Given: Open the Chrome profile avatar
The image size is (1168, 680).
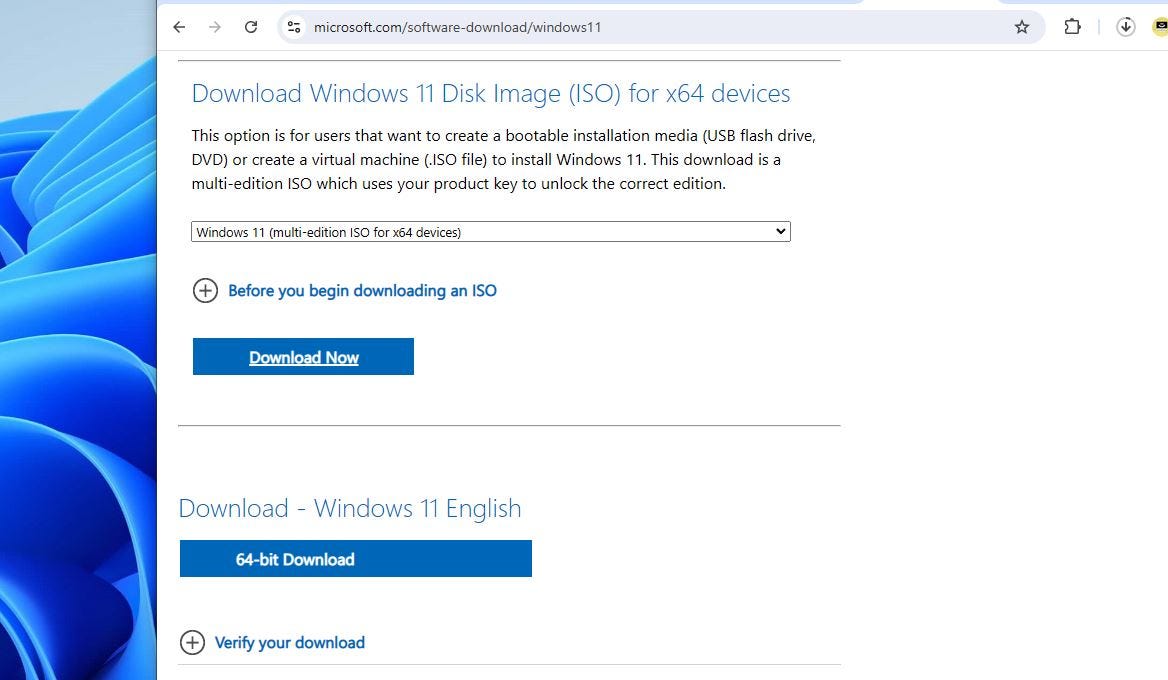Looking at the screenshot, I should [x=1161, y=27].
